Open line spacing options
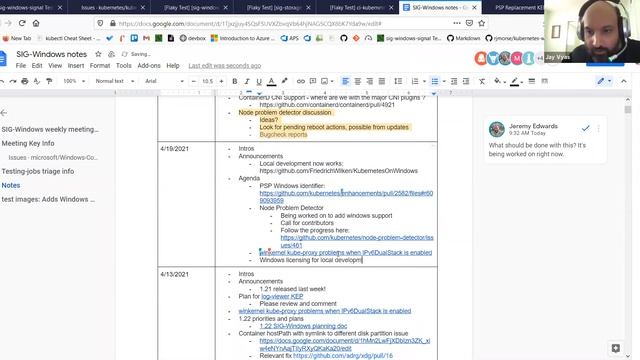 point(398,81)
